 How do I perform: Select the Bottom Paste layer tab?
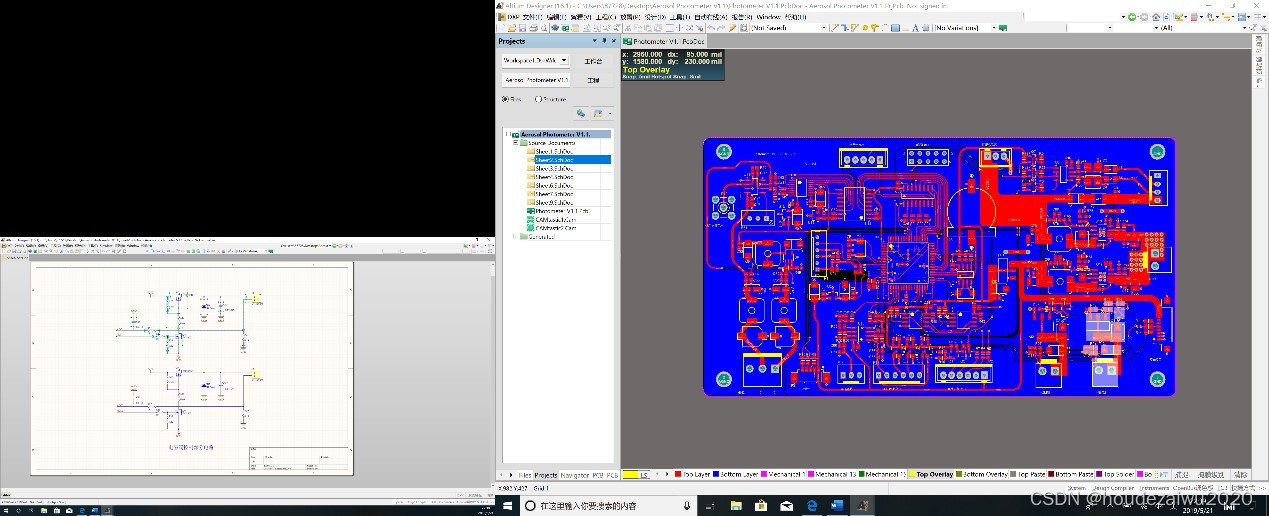1072,474
